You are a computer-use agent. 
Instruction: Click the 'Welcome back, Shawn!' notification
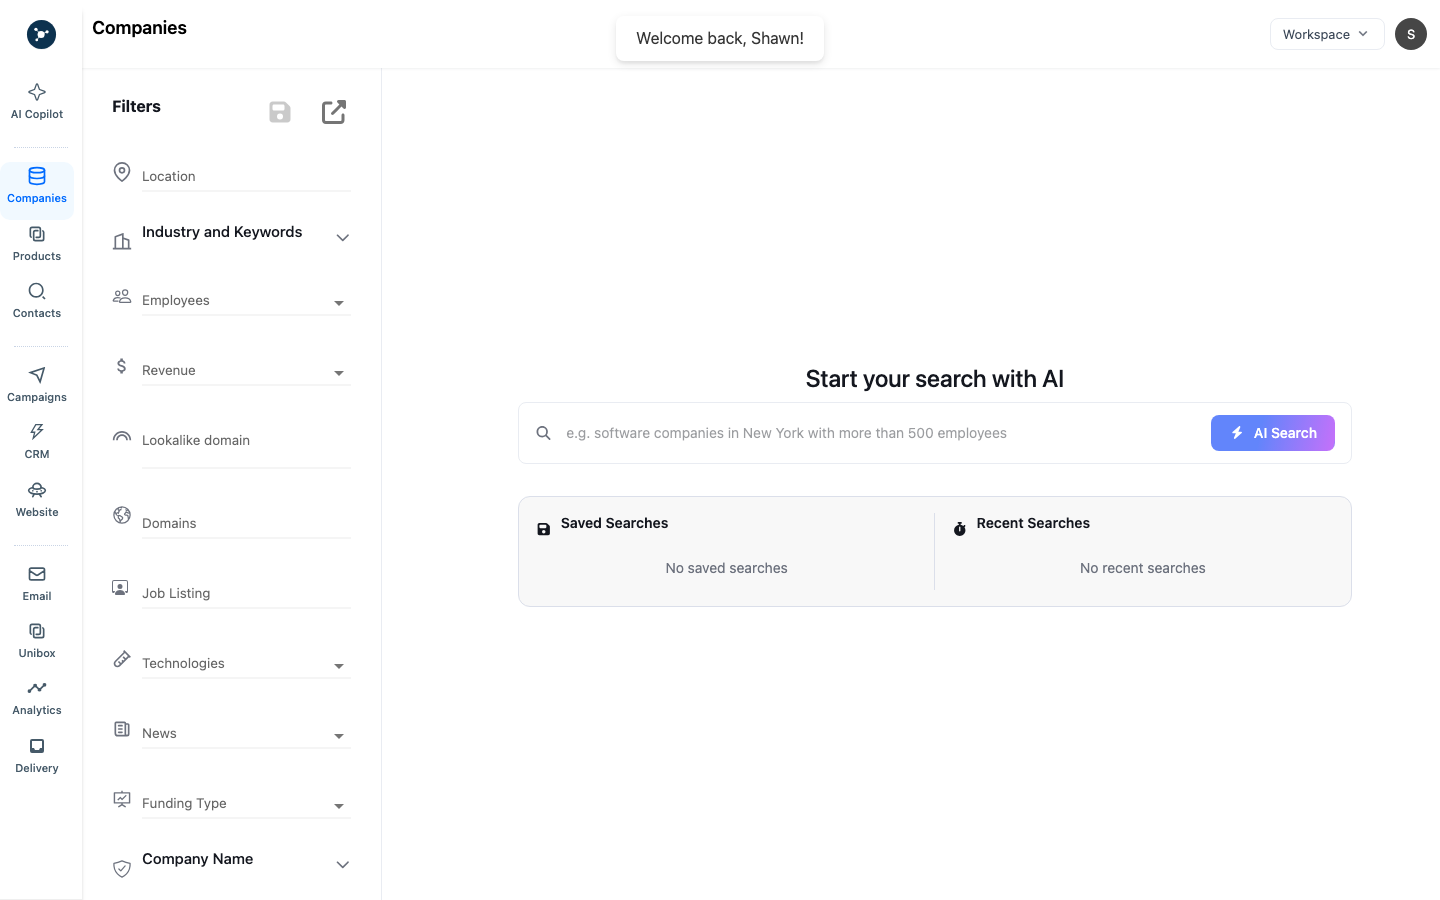click(720, 38)
